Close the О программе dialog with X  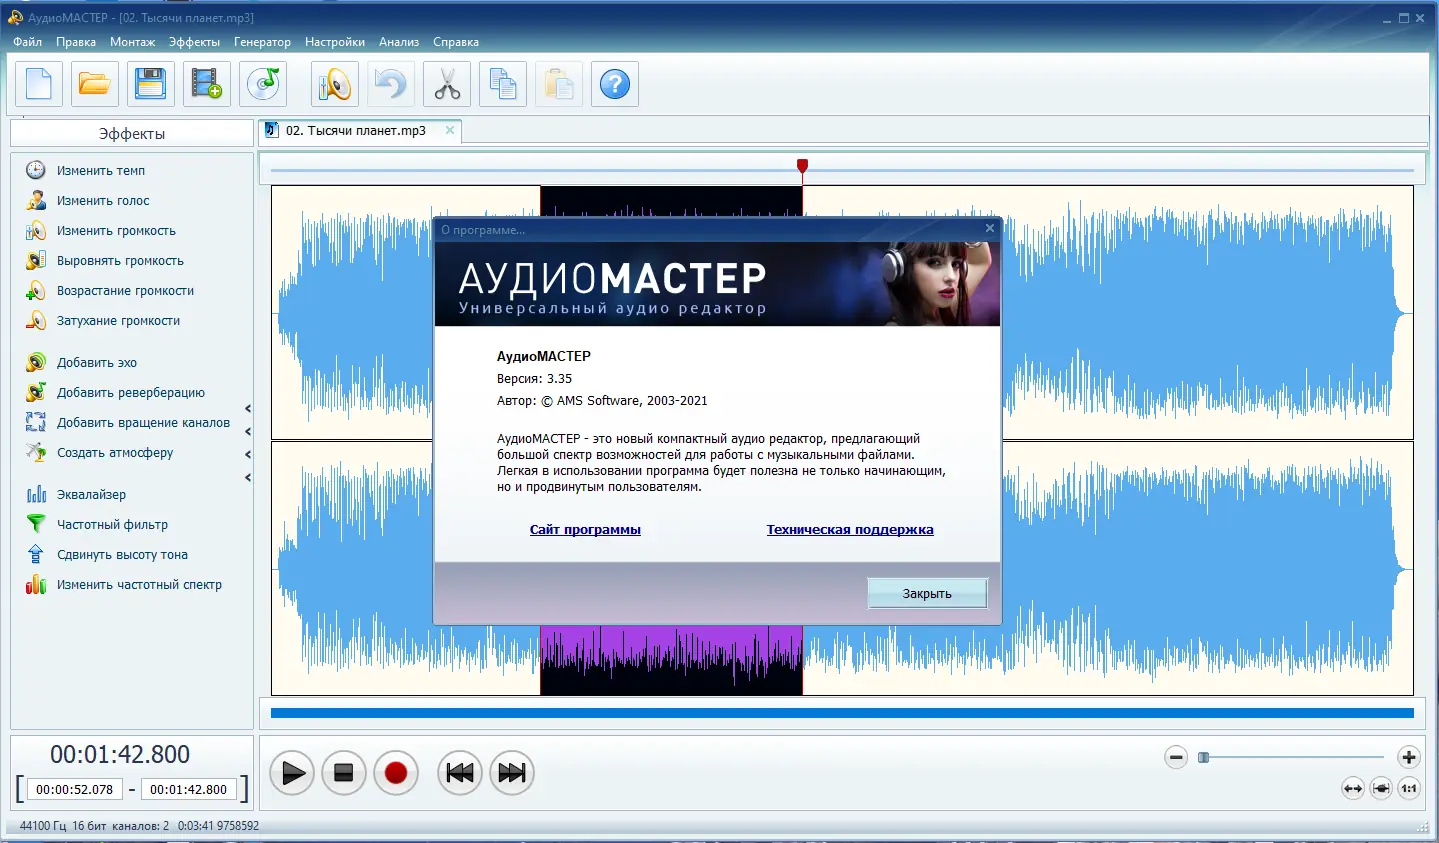(x=990, y=228)
